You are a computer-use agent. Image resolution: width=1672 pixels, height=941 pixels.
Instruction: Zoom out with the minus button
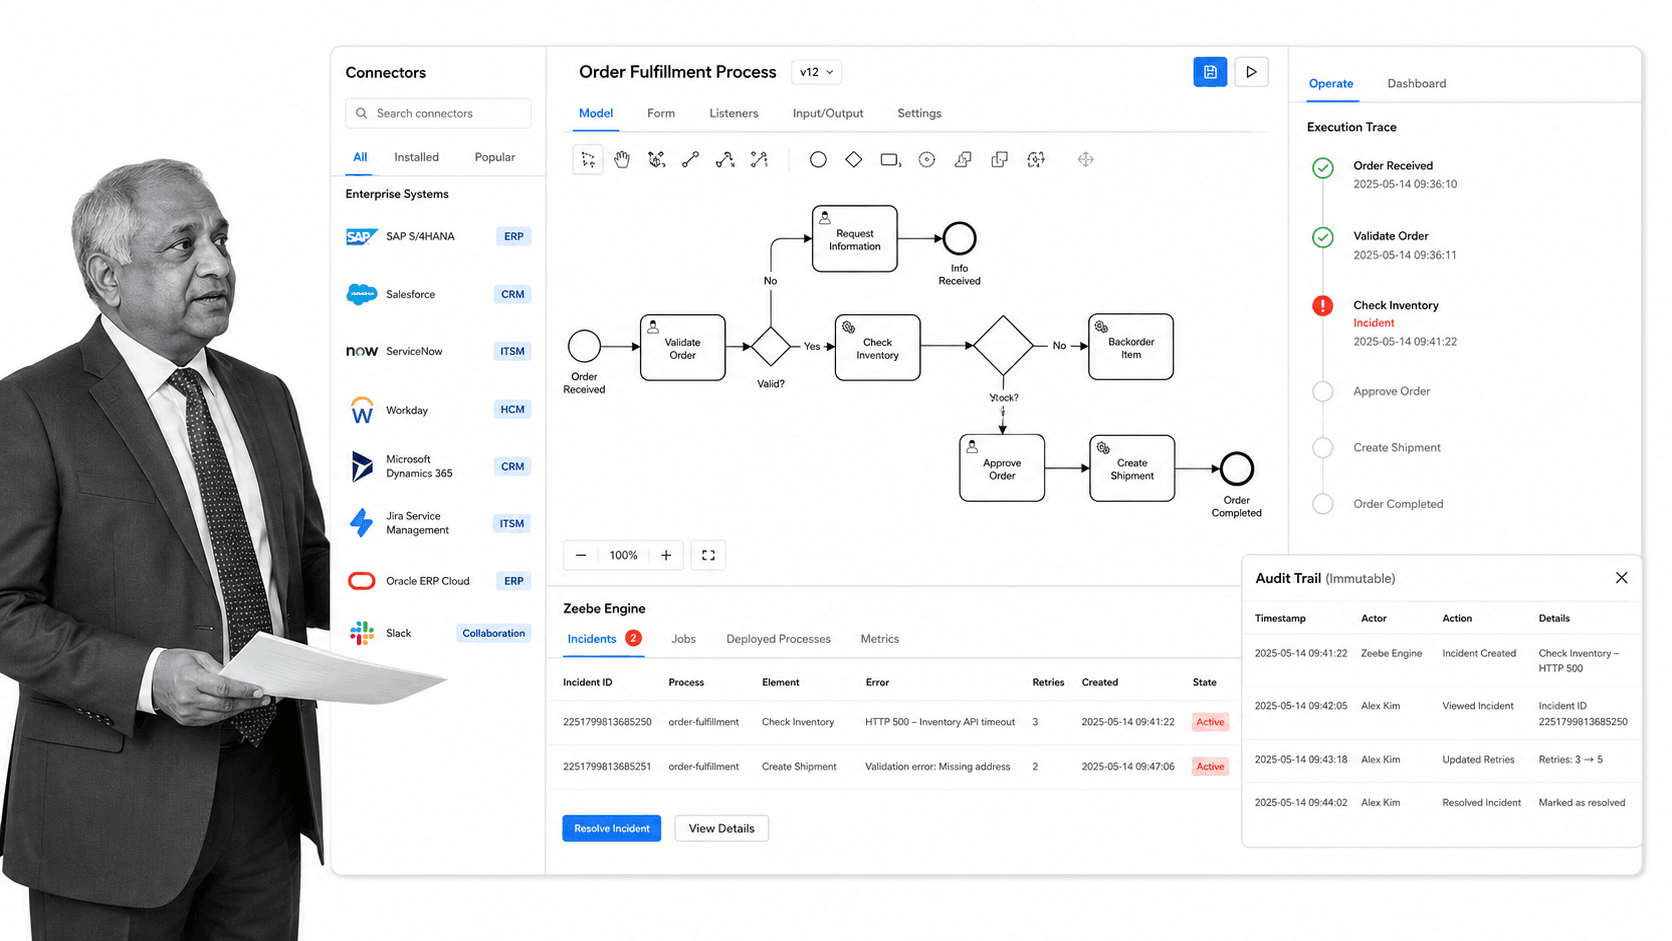(581, 555)
